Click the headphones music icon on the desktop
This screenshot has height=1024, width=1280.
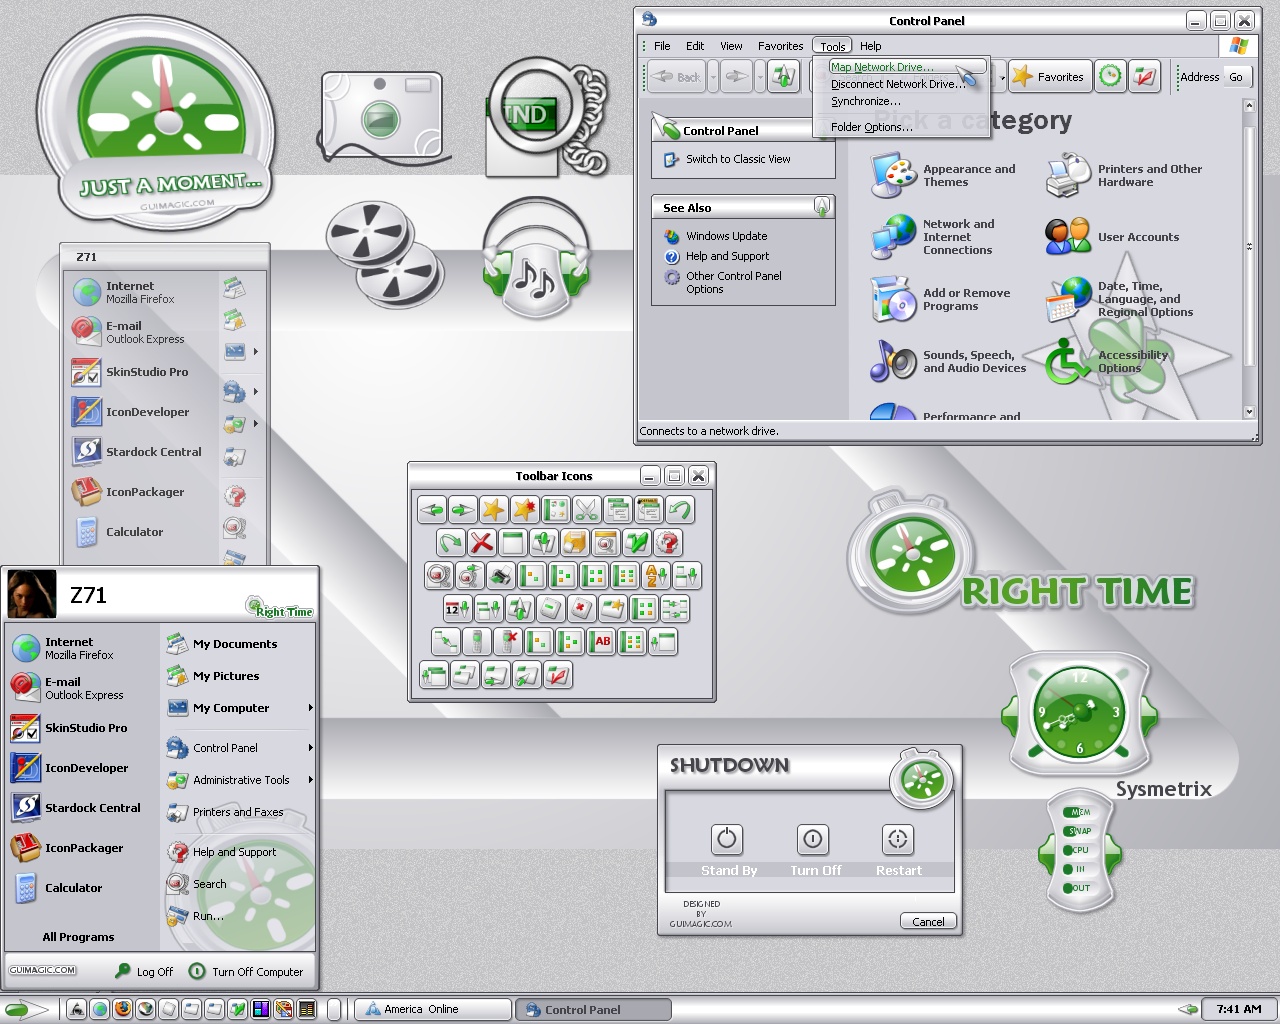[537, 258]
